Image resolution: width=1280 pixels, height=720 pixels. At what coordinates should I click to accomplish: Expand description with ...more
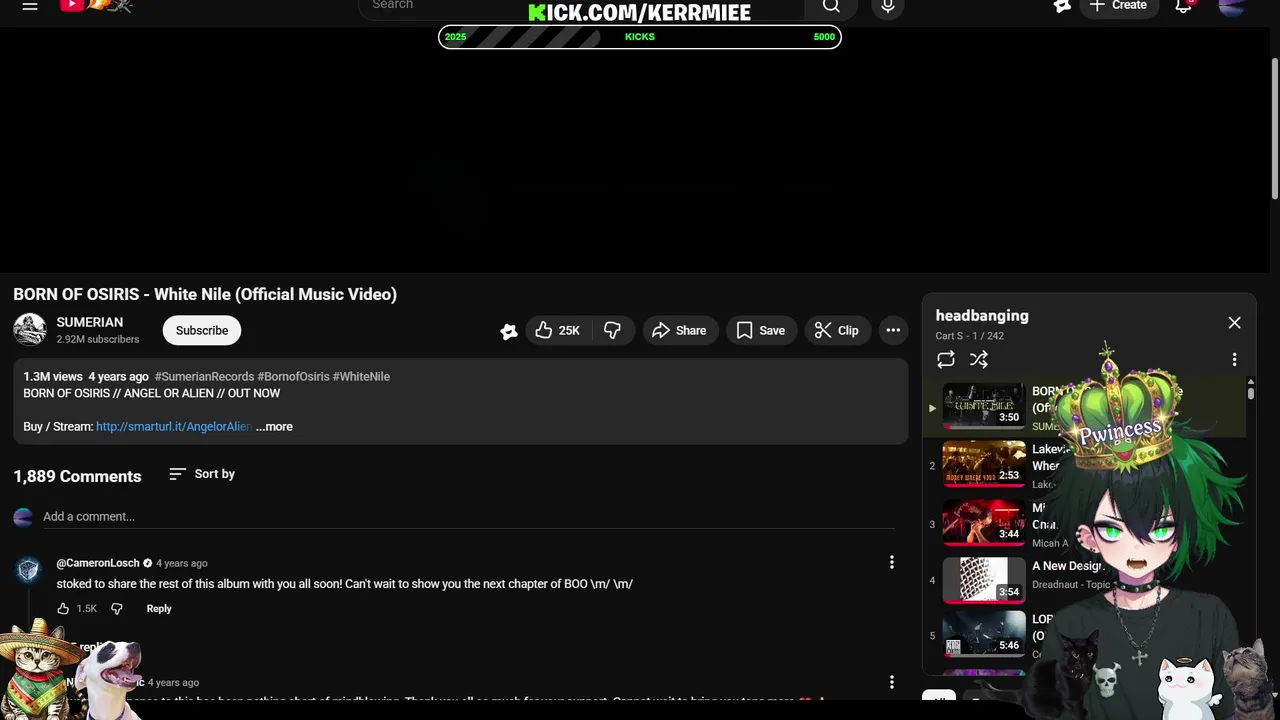click(274, 426)
